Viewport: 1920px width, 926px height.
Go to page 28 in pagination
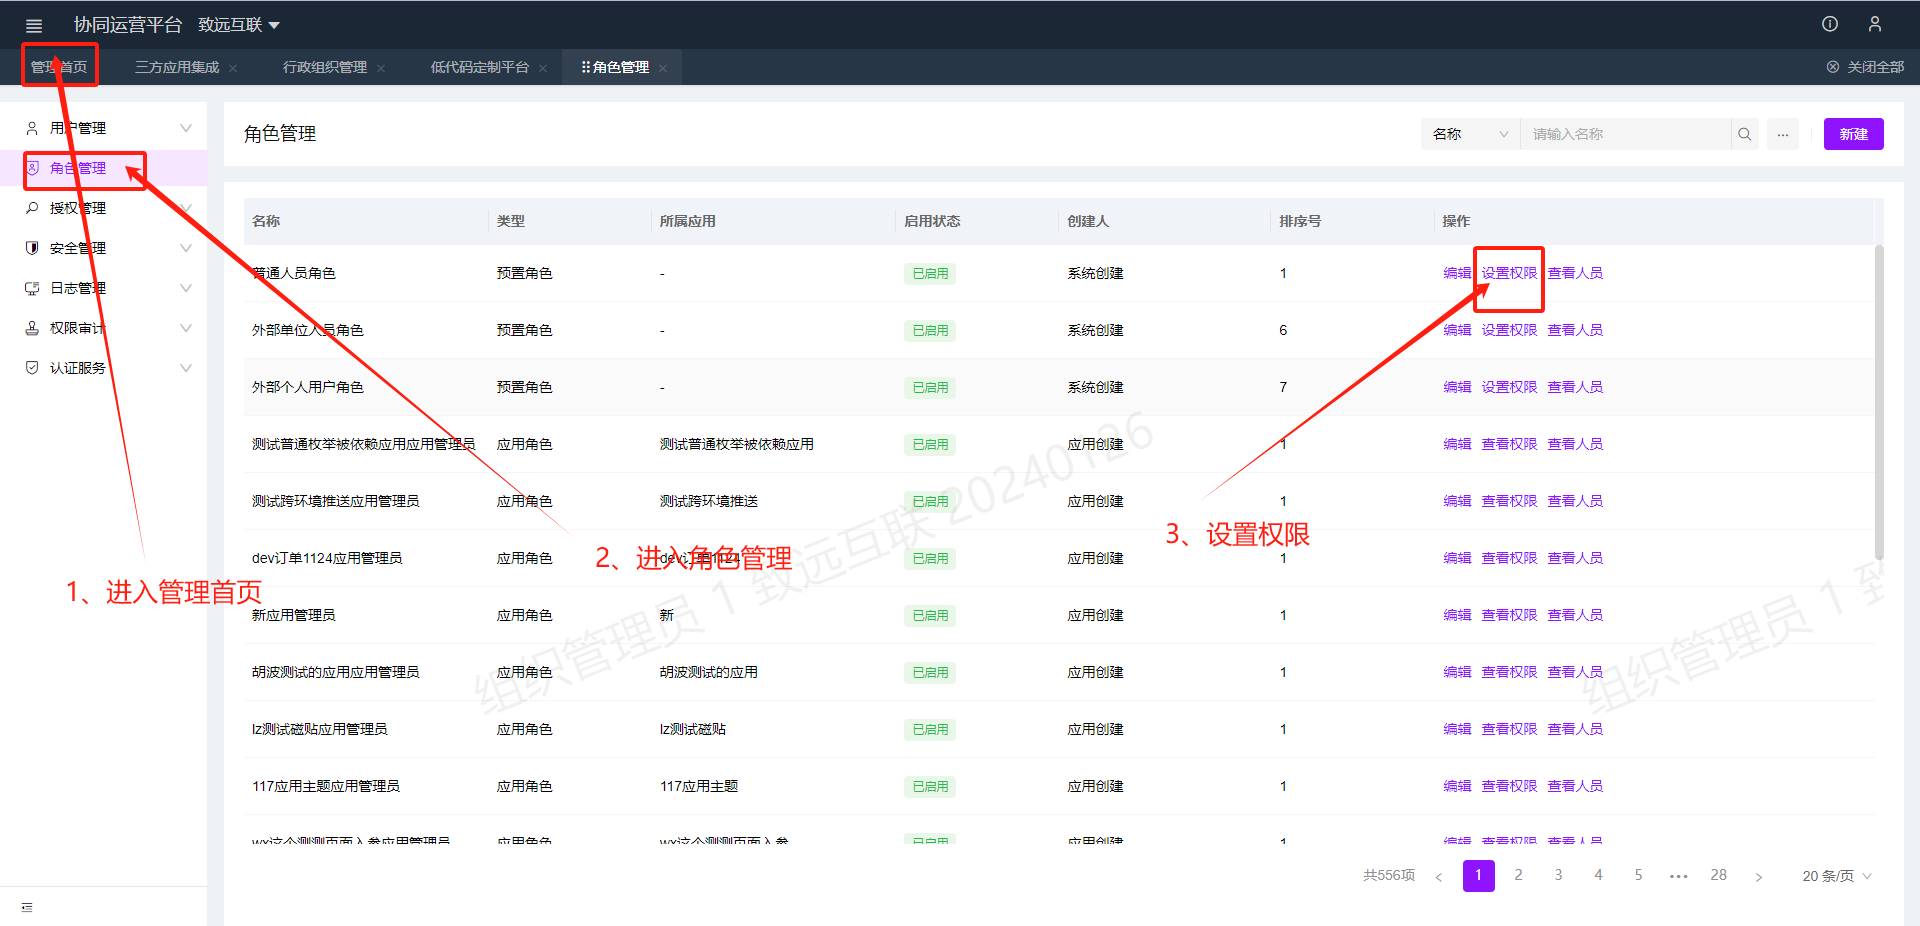(x=1718, y=875)
